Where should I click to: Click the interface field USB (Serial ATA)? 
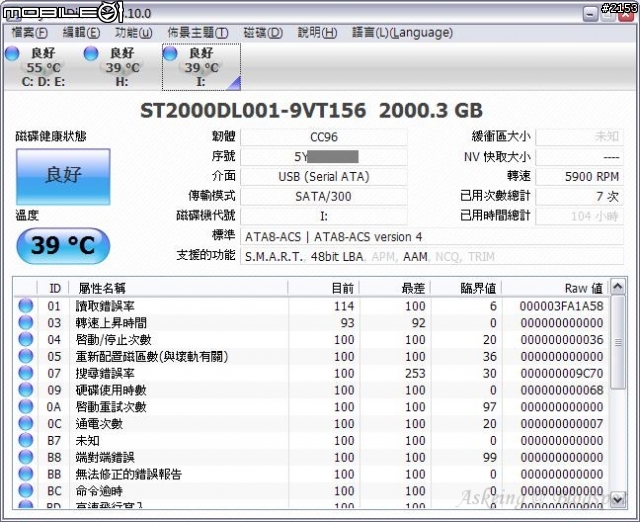pyautogui.click(x=324, y=177)
